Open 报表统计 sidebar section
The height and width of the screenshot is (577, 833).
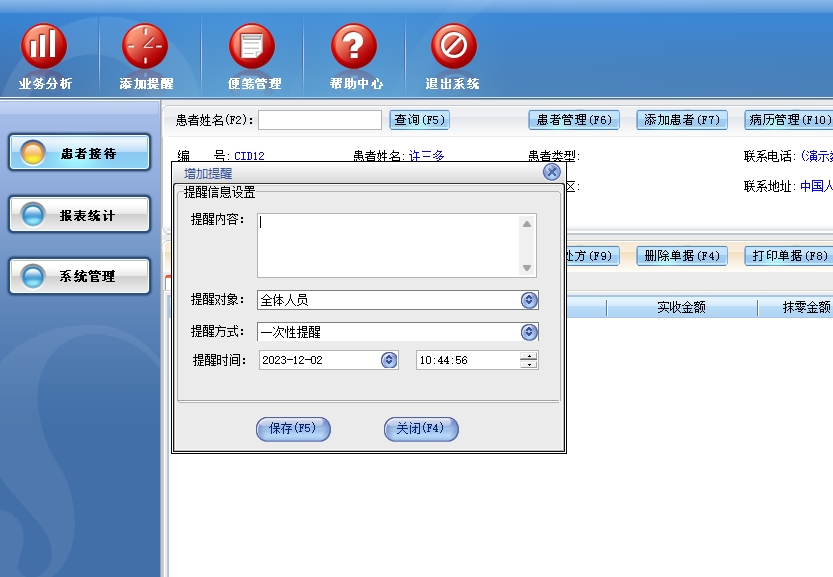pos(80,215)
